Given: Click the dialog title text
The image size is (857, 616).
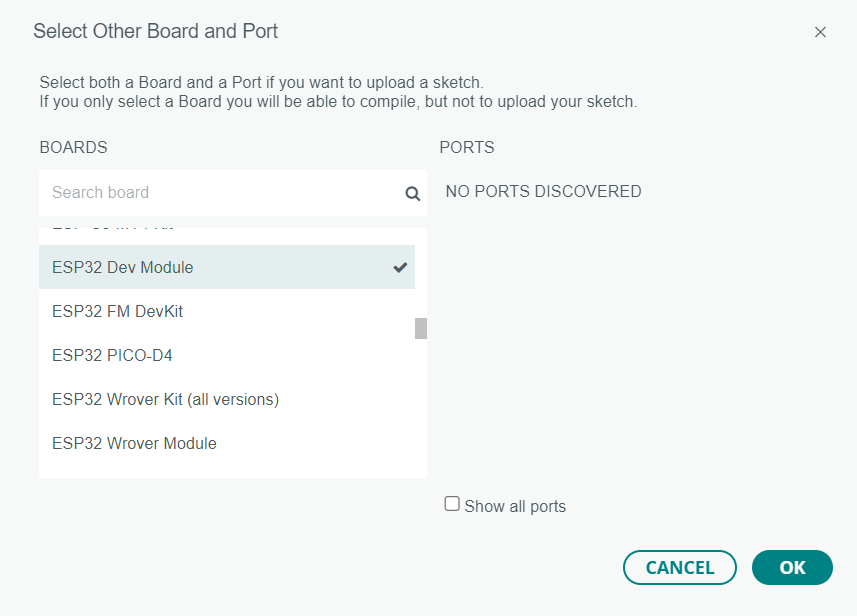Looking at the screenshot, I should click(155, 31).
